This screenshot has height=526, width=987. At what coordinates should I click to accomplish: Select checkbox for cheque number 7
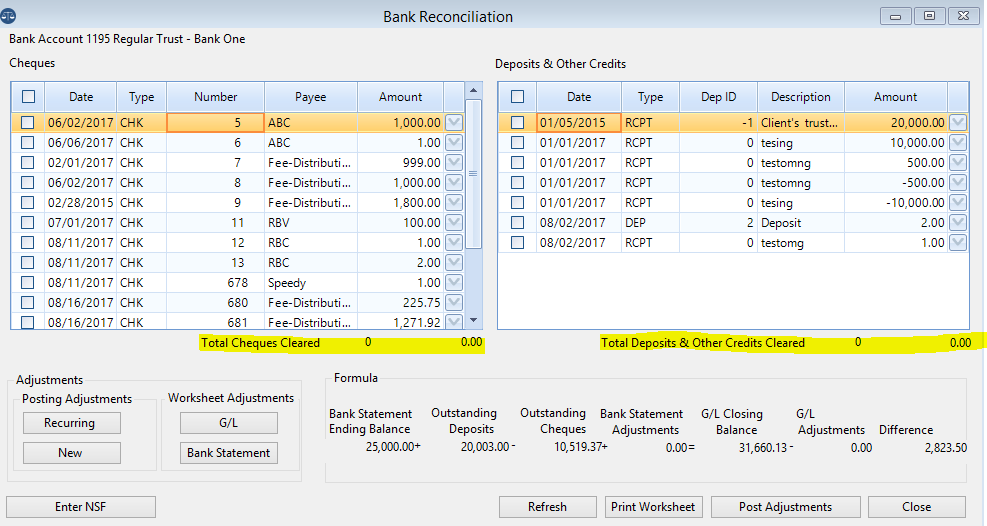pyautogui.click(x=28, y=163)
